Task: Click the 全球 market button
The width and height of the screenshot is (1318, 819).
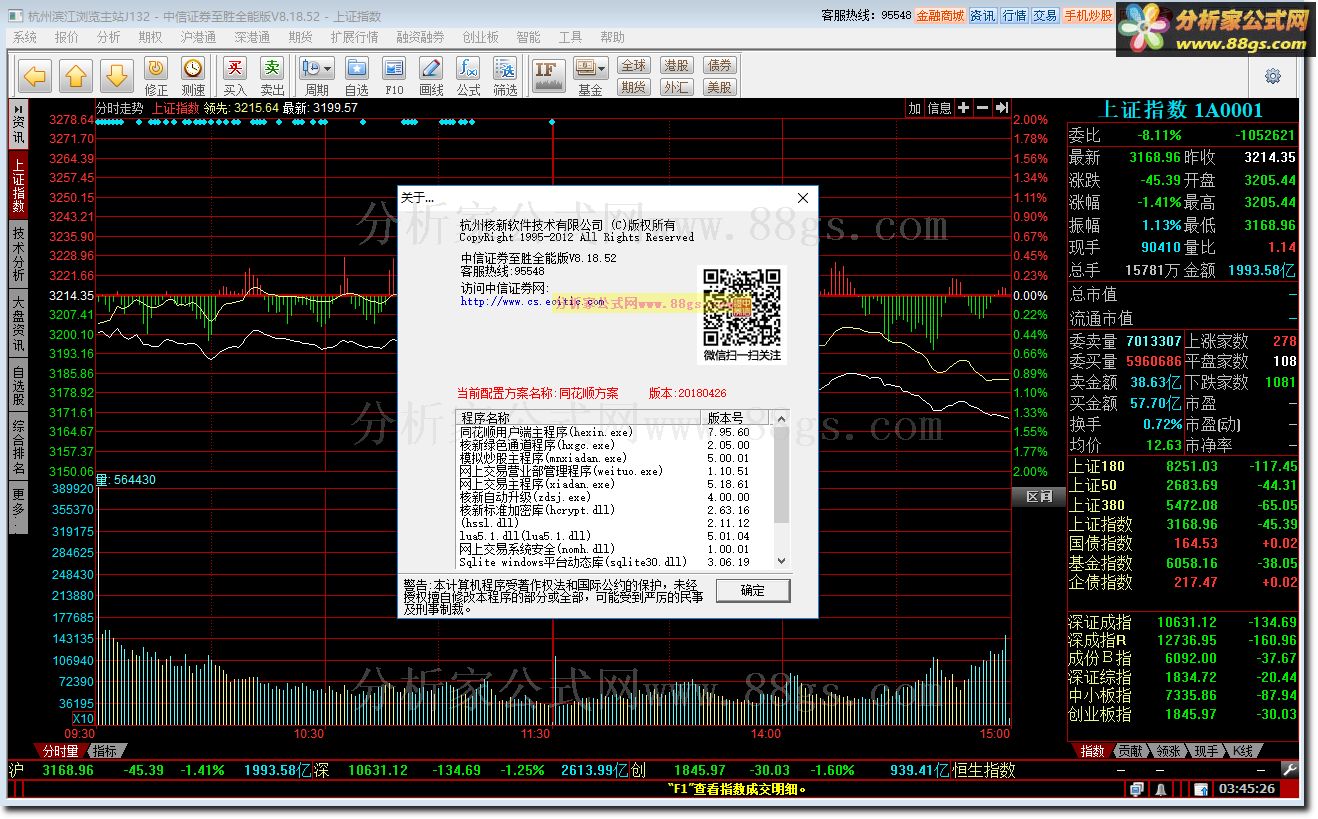Action: 633,66
